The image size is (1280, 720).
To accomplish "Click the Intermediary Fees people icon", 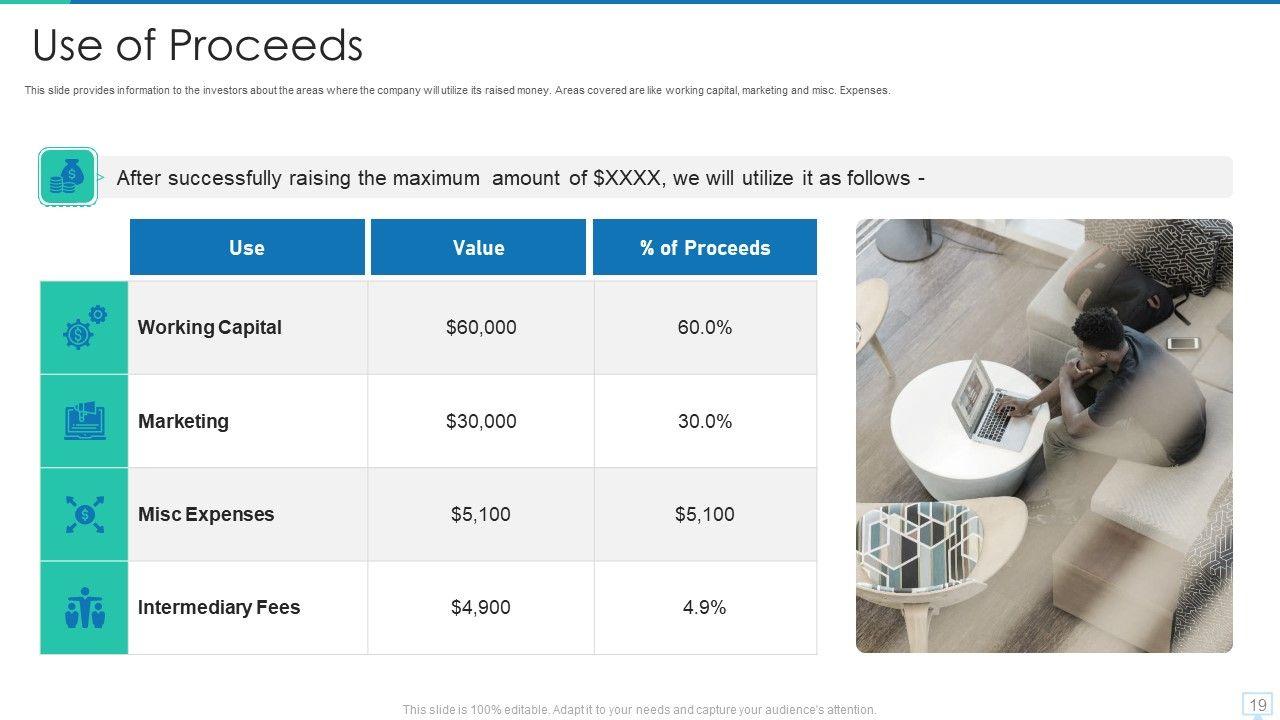I will (84, 608).
